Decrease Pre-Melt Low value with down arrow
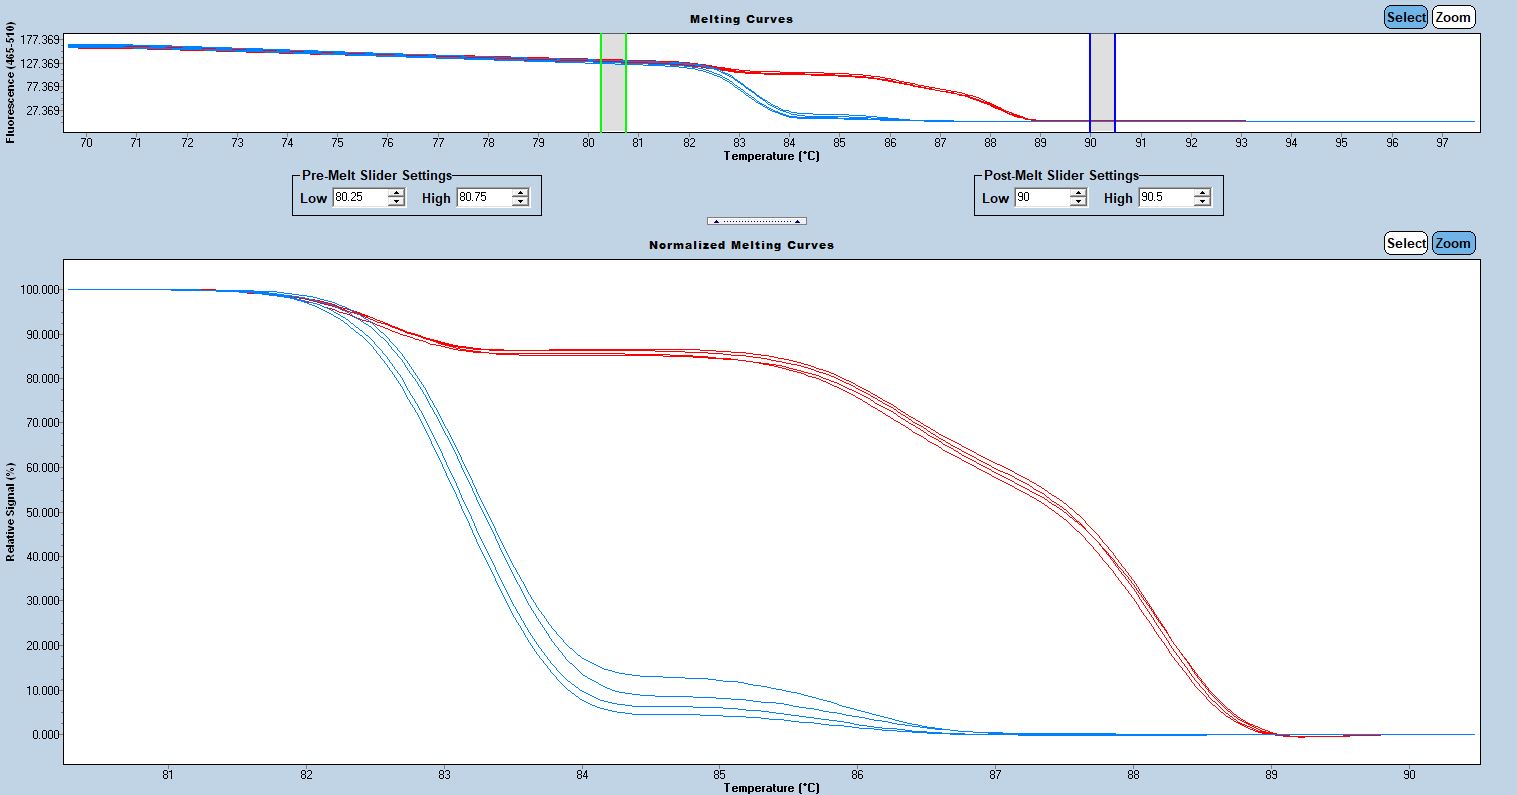Viewport: 1517px width, 795px height. (396, 202)
